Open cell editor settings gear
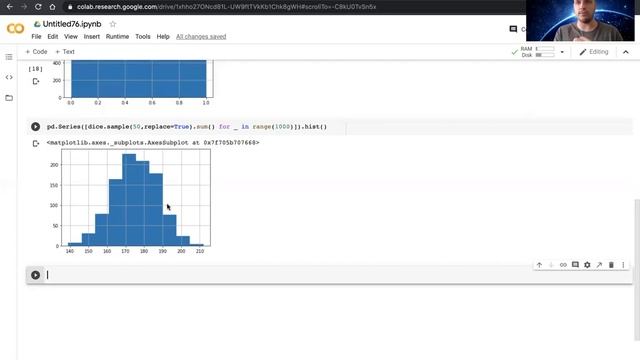 (587, 265)
